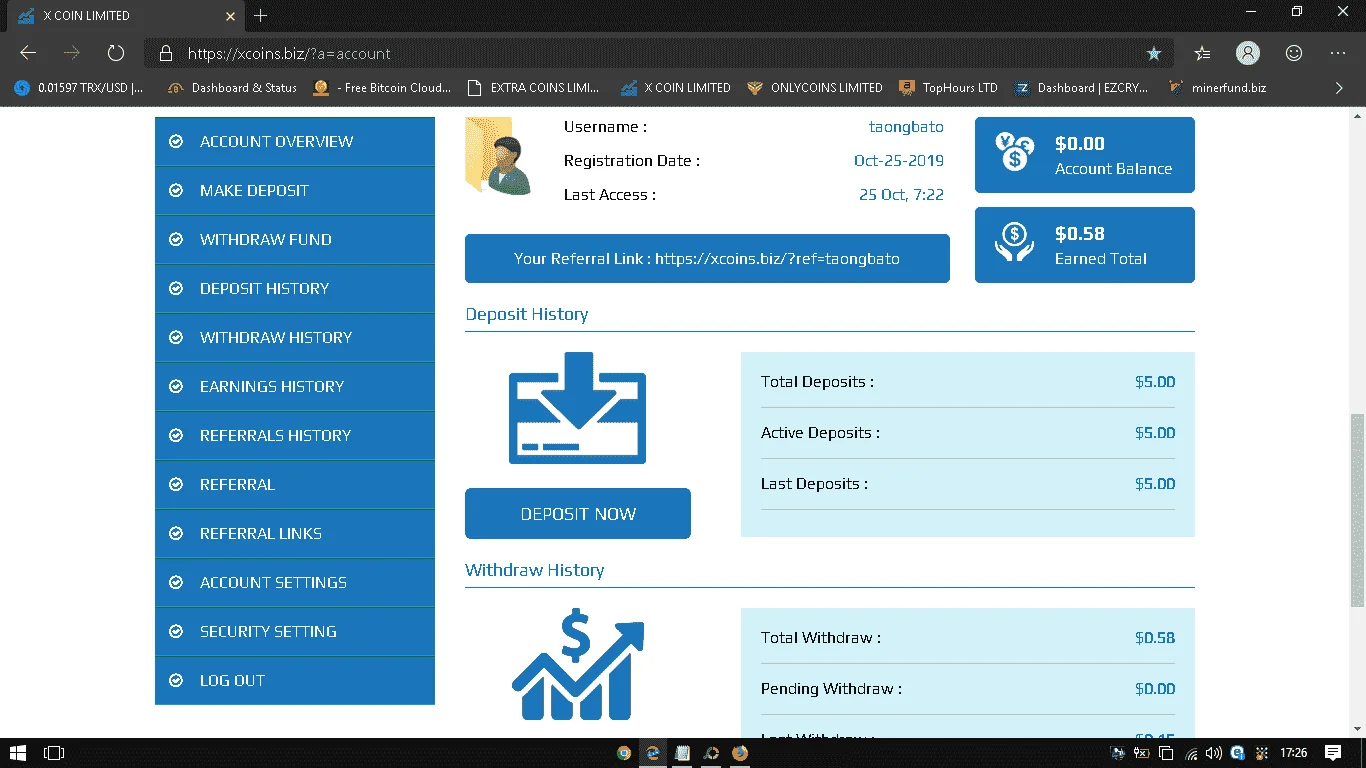Open the browser profile avatar
The height and width of the screenshot is (768, 1366).
1248,53
